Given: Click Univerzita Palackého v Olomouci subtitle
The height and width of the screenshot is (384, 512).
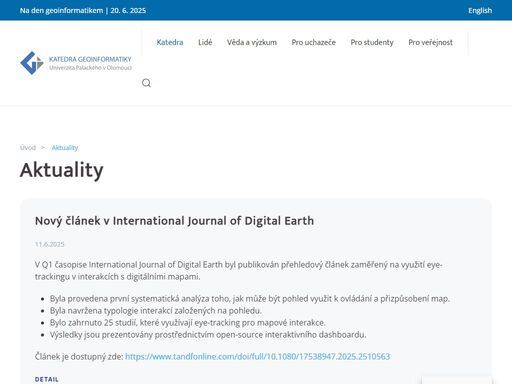Looking at the screenshot, I should point(90,68).
